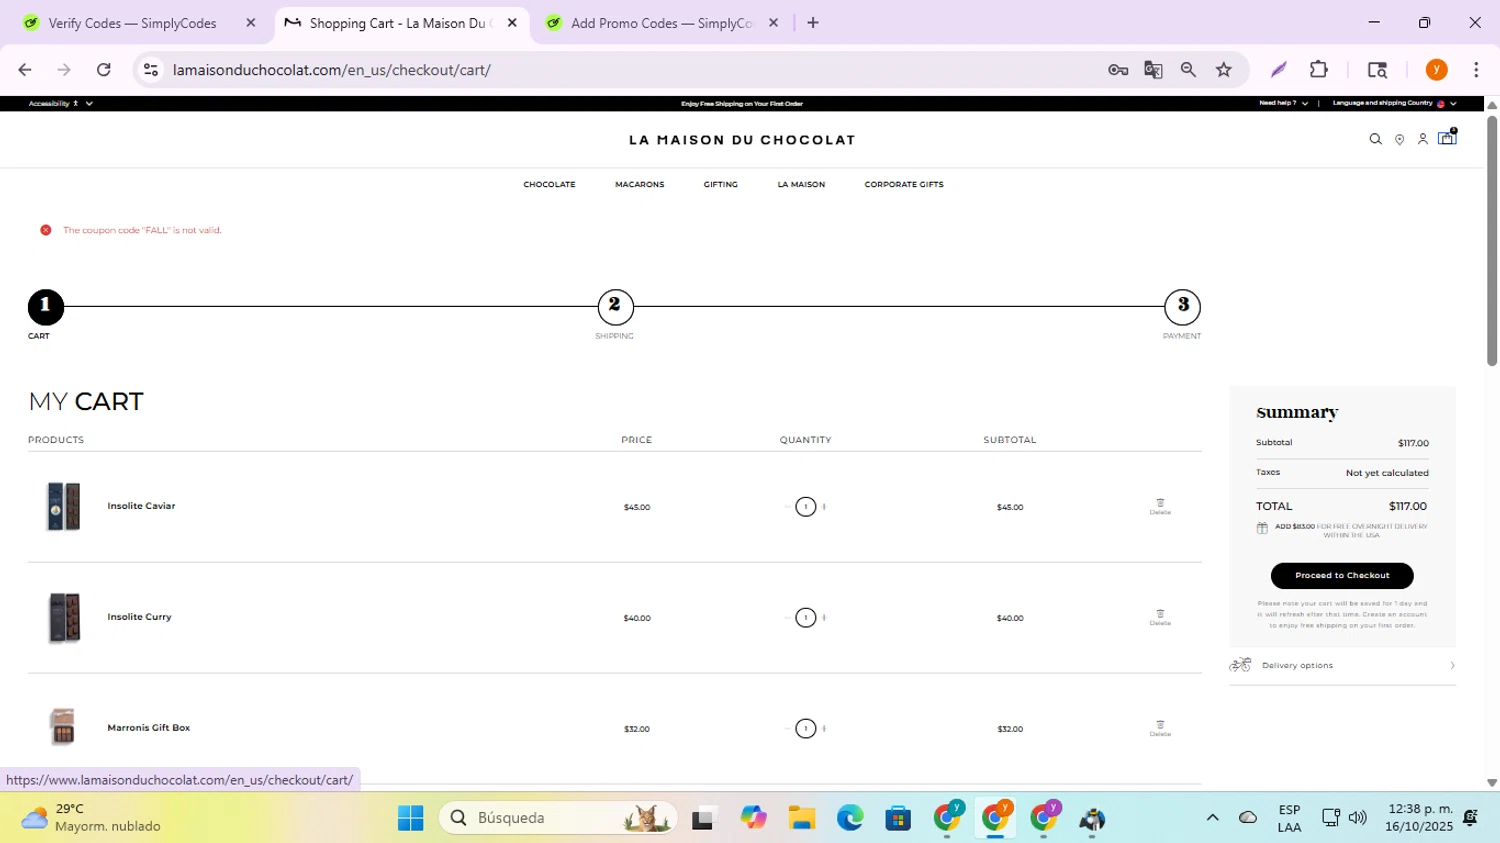The width and height of the screenshot is (1500, 843).
Task: Switch to Add Promo Codes — SimplyCodes tab
Action: (x=660, y=23)
